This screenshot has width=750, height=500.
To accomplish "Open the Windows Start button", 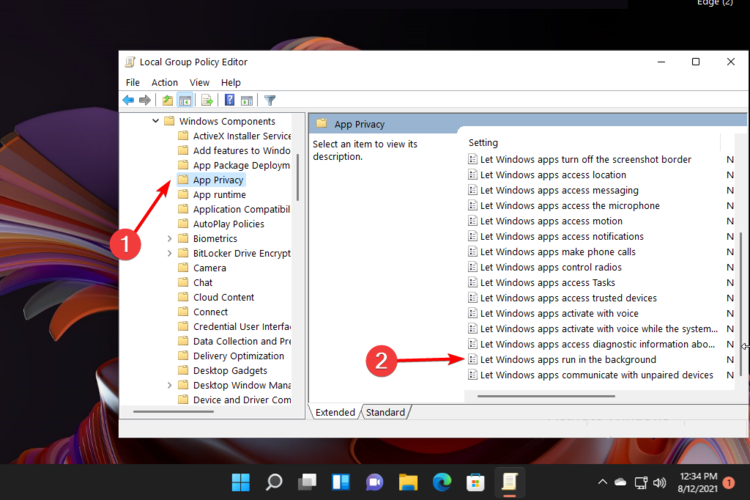I will tap(241, 482).
